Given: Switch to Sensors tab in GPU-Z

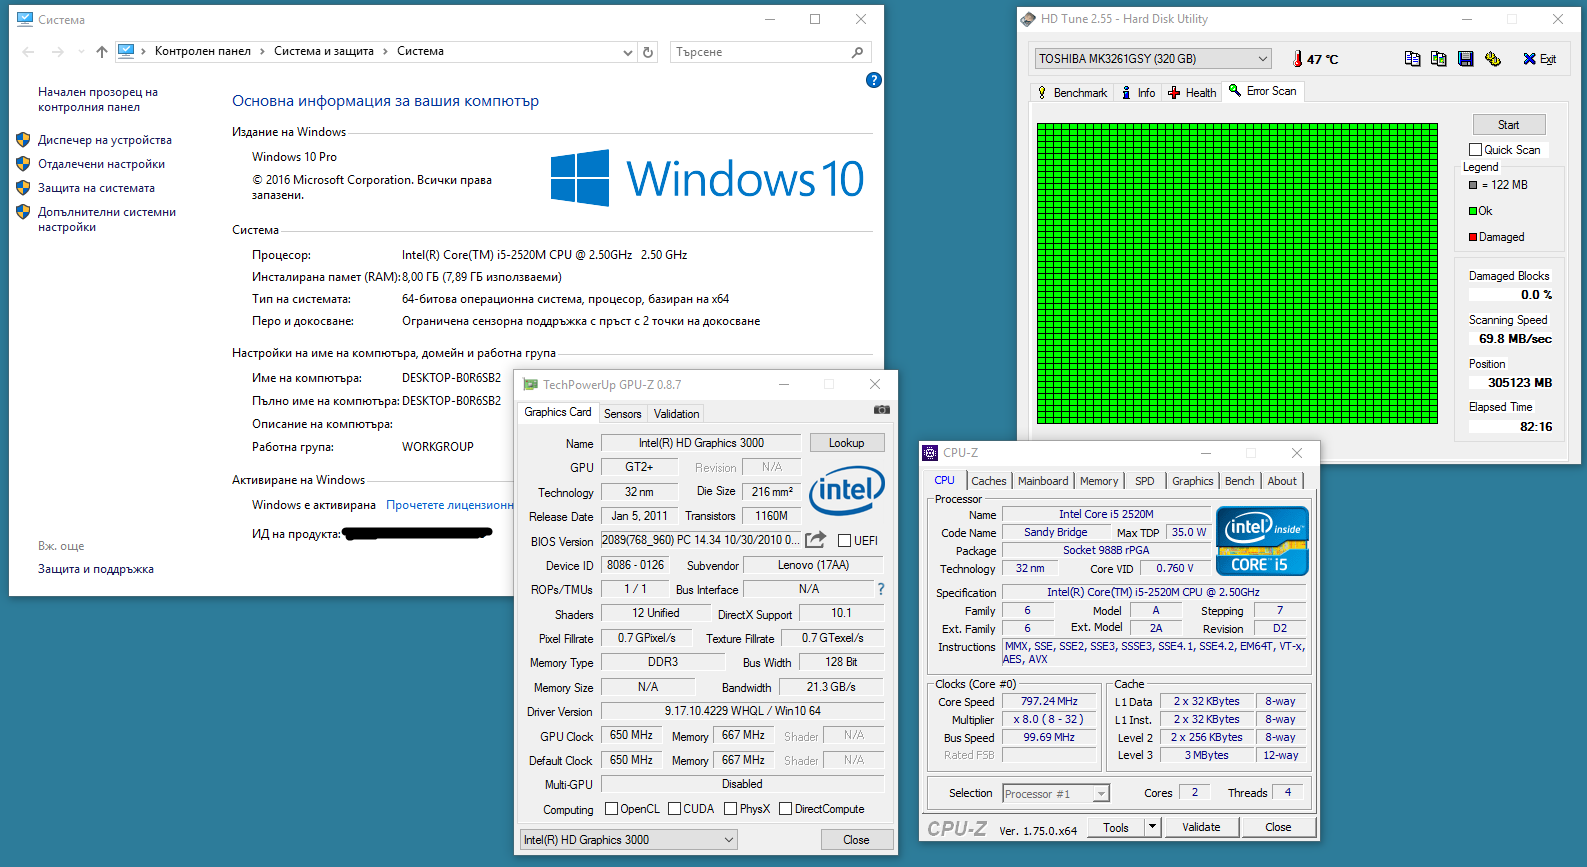Looking at the screenshot, I should (622, 414).
